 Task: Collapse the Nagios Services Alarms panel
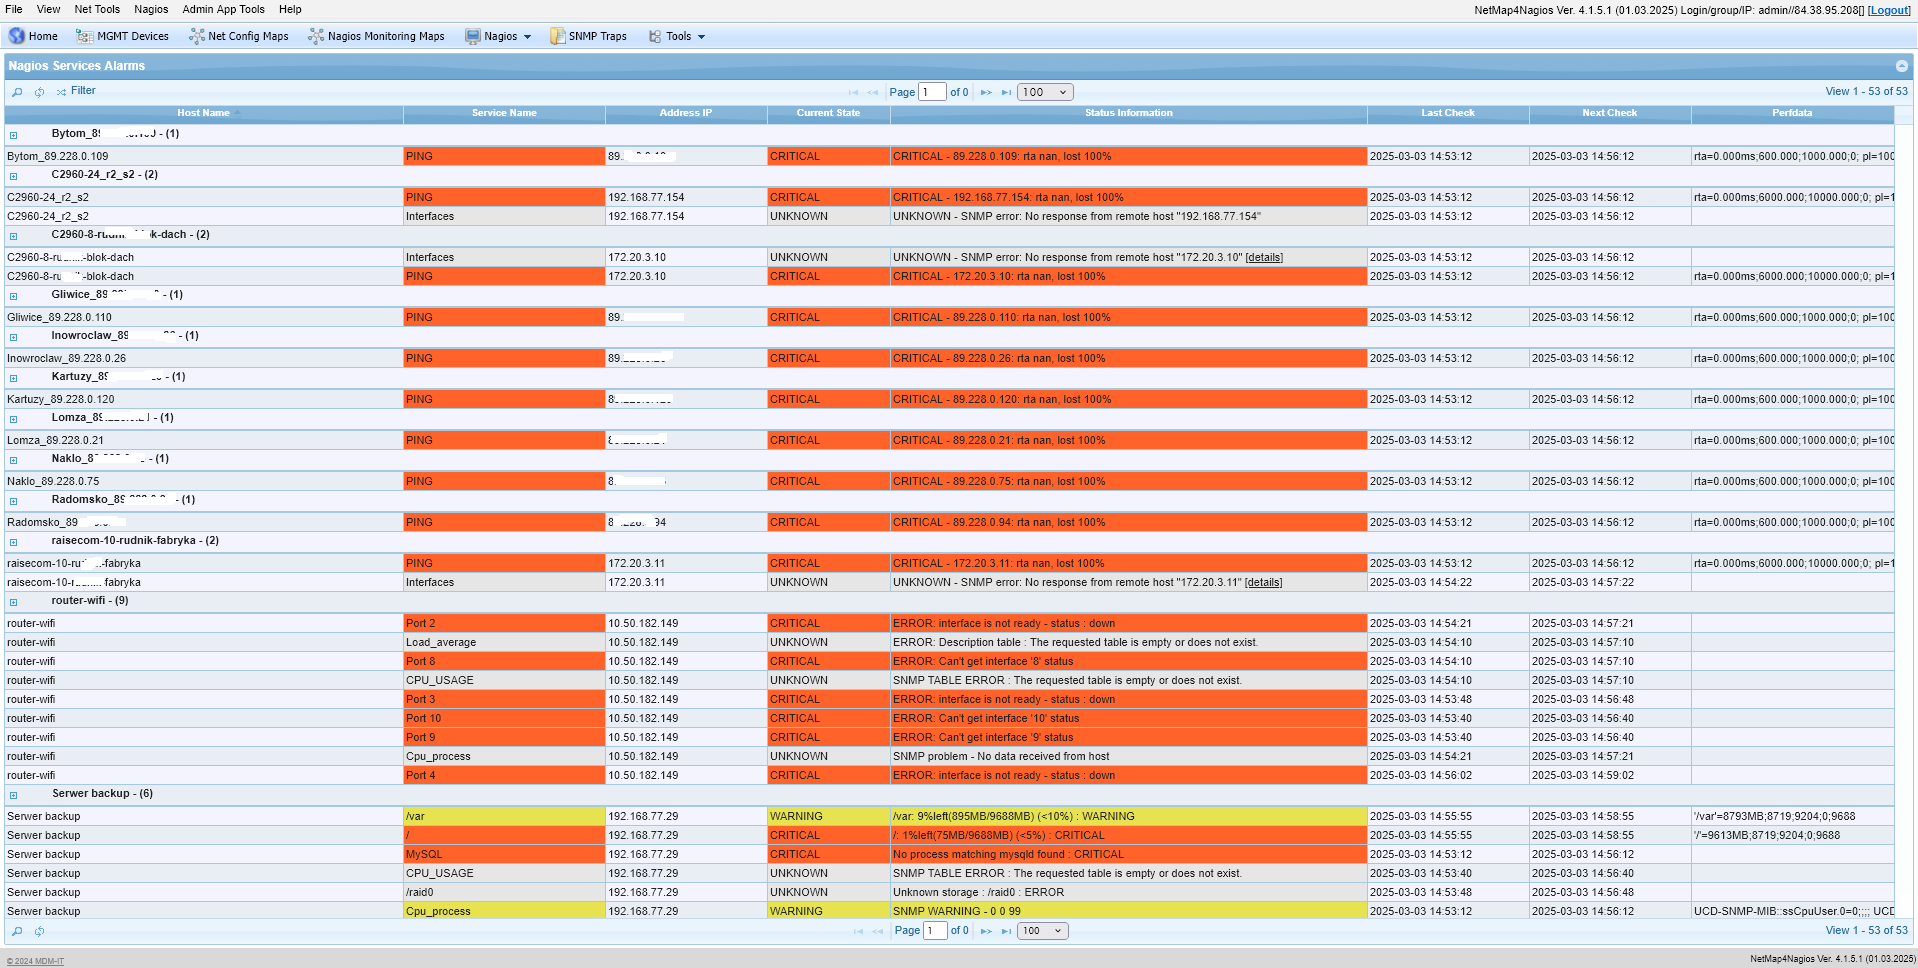1901,66
